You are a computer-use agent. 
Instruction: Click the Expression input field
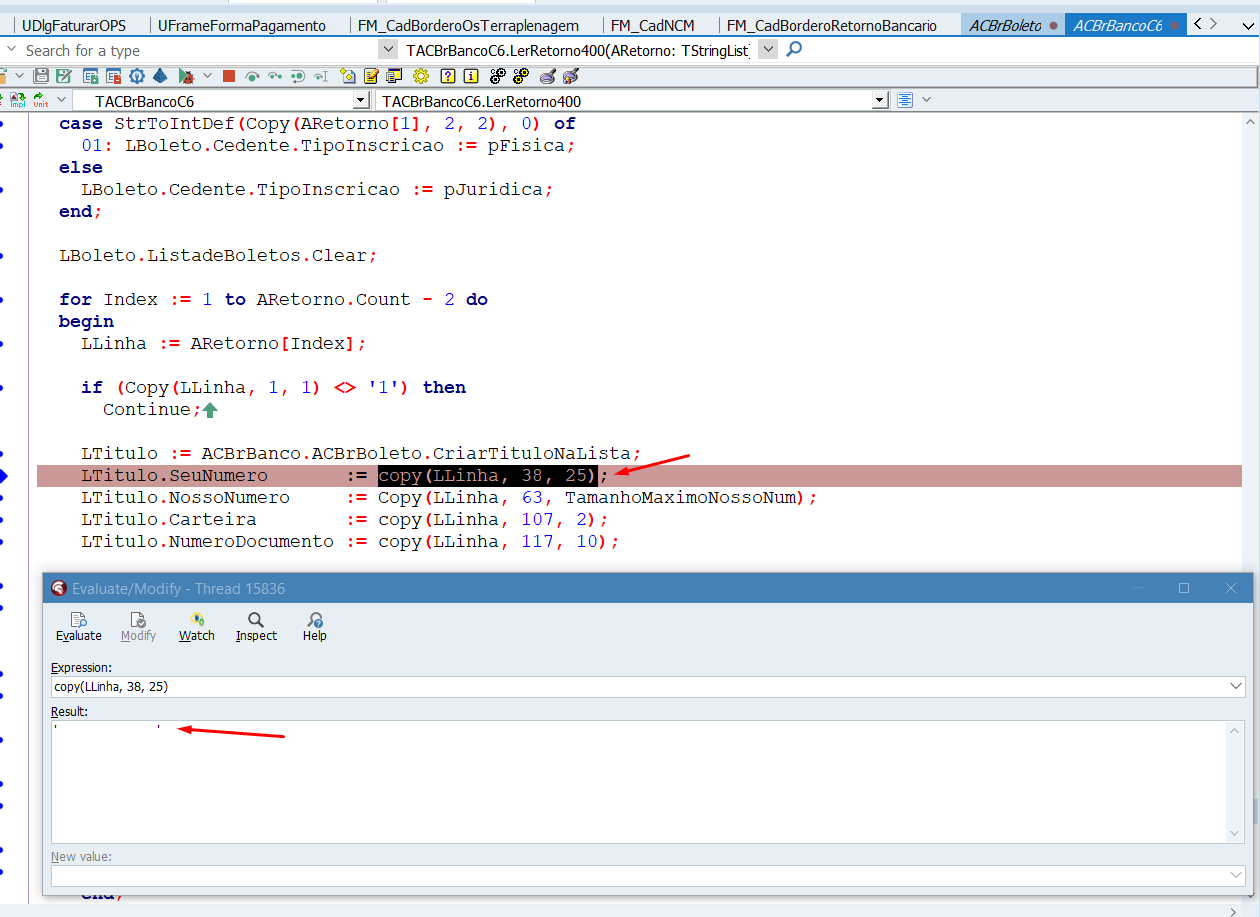point(640,686)
